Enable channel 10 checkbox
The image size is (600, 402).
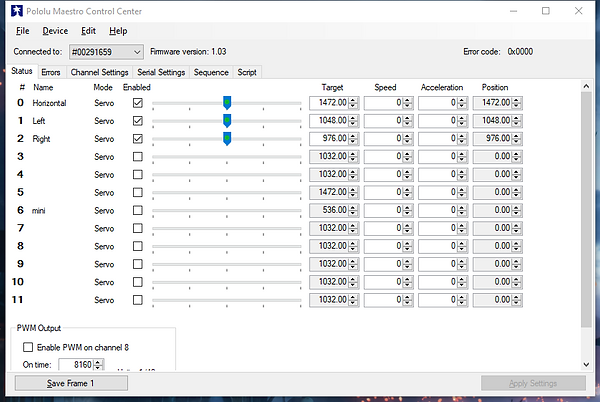coord(138,282)
